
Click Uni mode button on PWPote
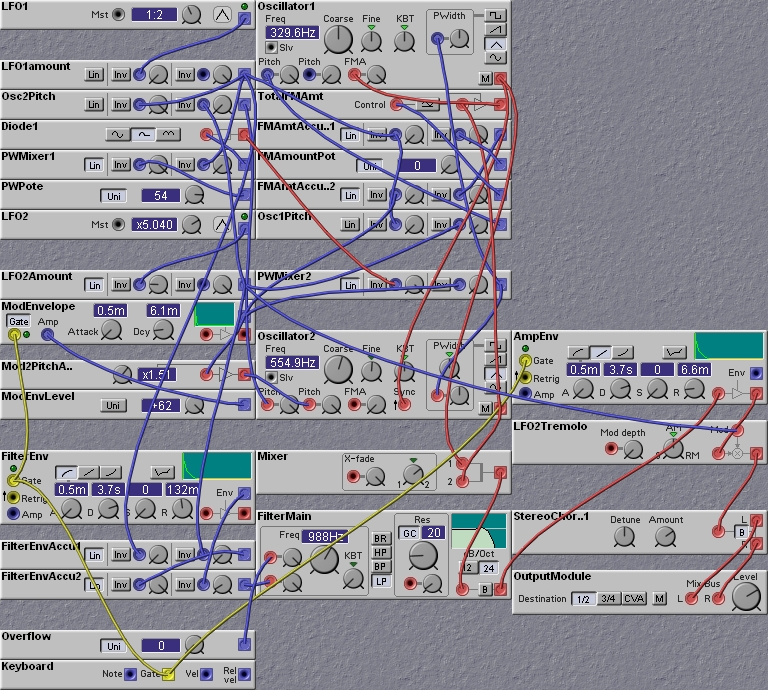tap(114, 196)
